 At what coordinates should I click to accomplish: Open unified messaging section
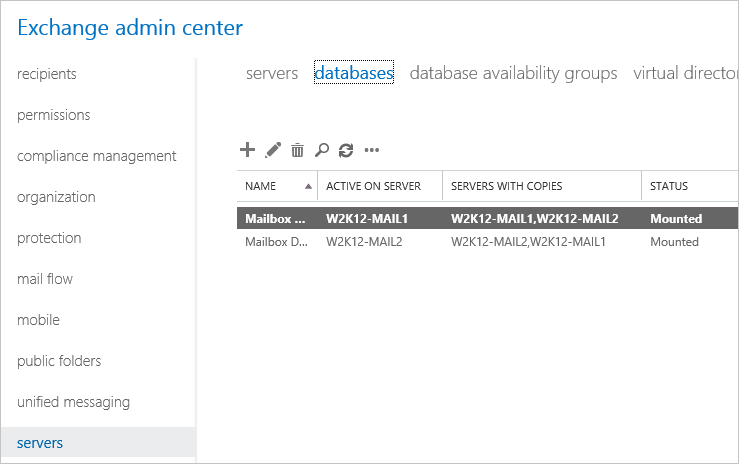[x=74, y=402]
